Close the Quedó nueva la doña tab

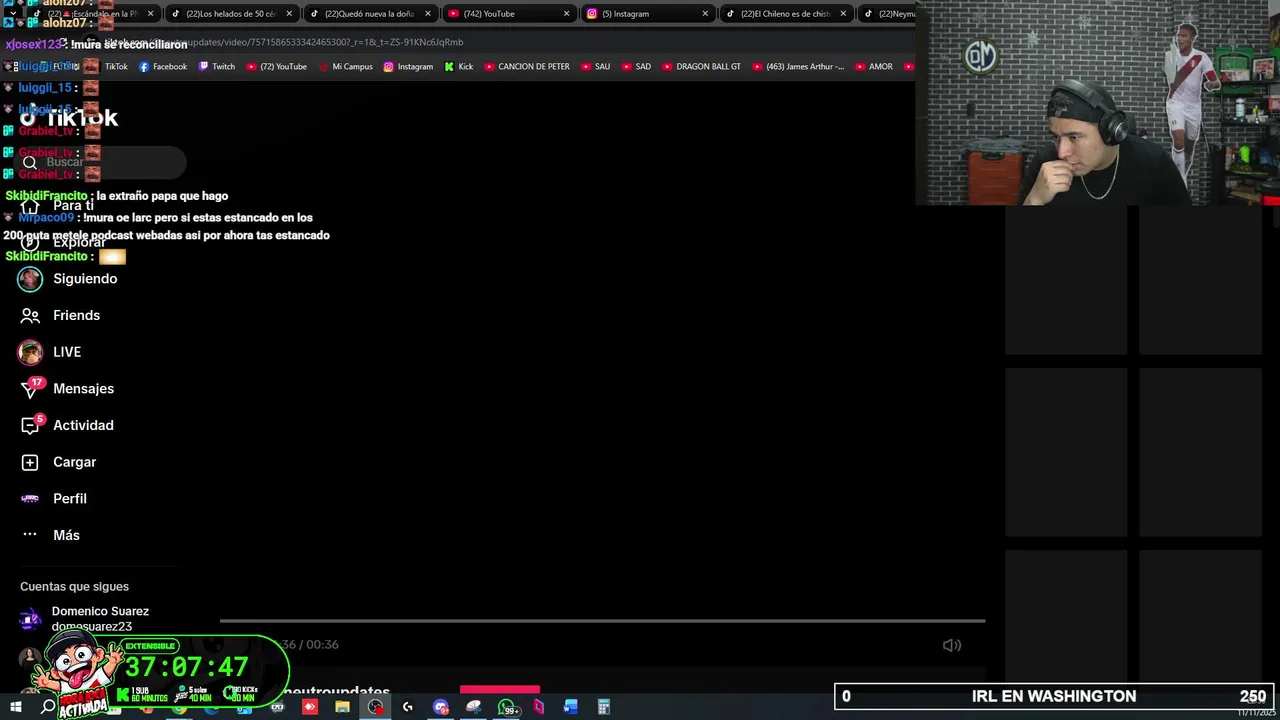coord(428,14)
